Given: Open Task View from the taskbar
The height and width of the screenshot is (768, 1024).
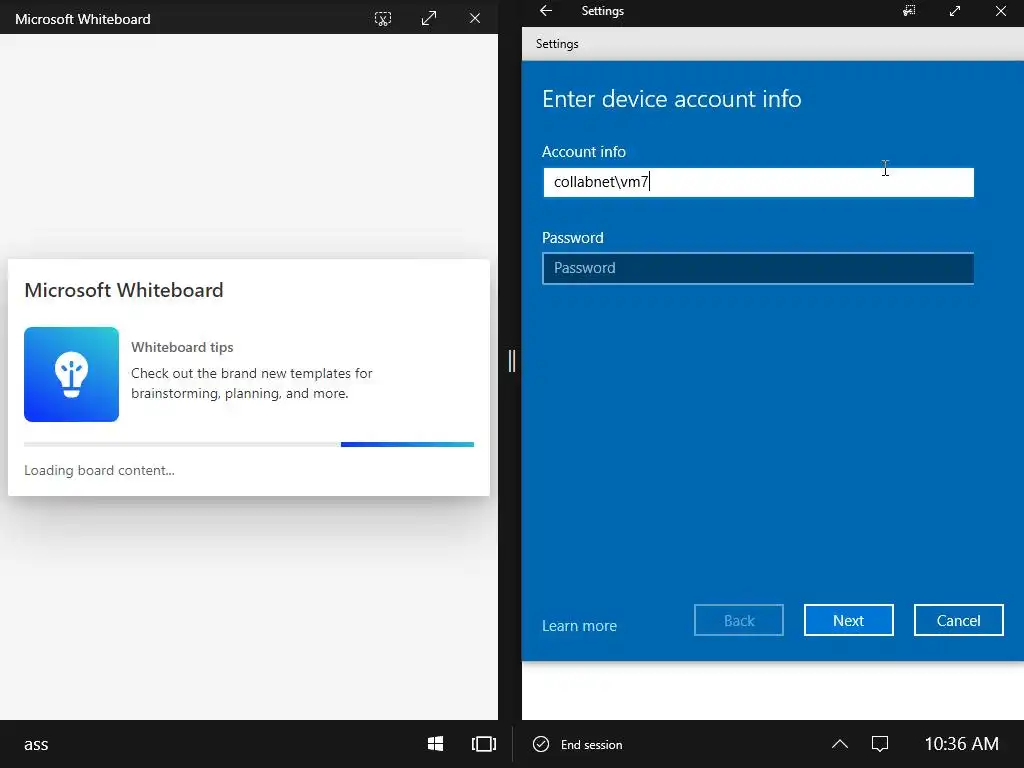Looking at the screenshot, I should (484, 744).
